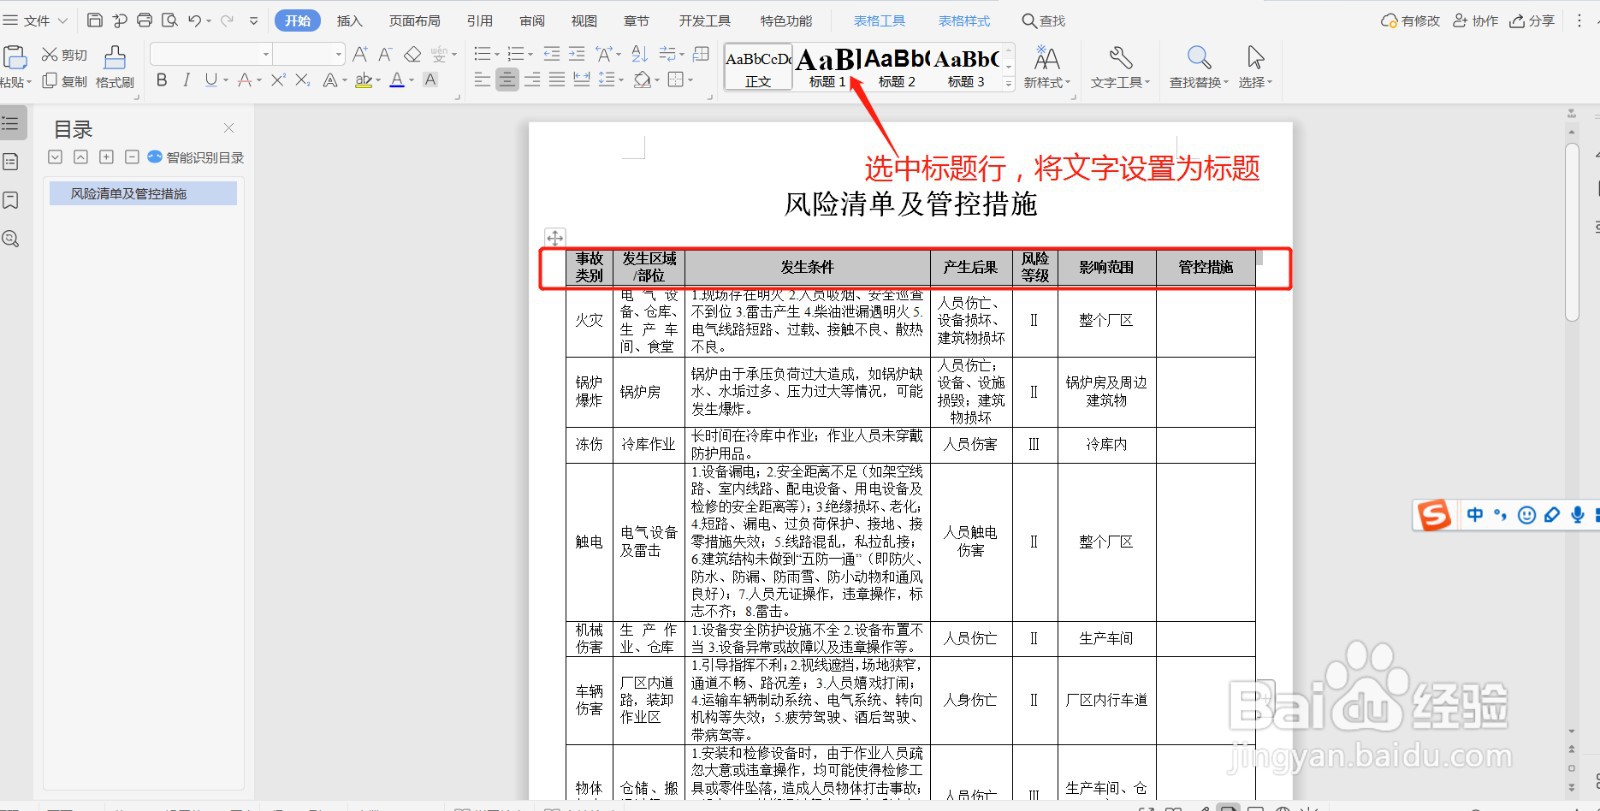This screenshot has height=811, width=1600.
Task: Switch to the 审阅 tab
Action: (532, 20)
